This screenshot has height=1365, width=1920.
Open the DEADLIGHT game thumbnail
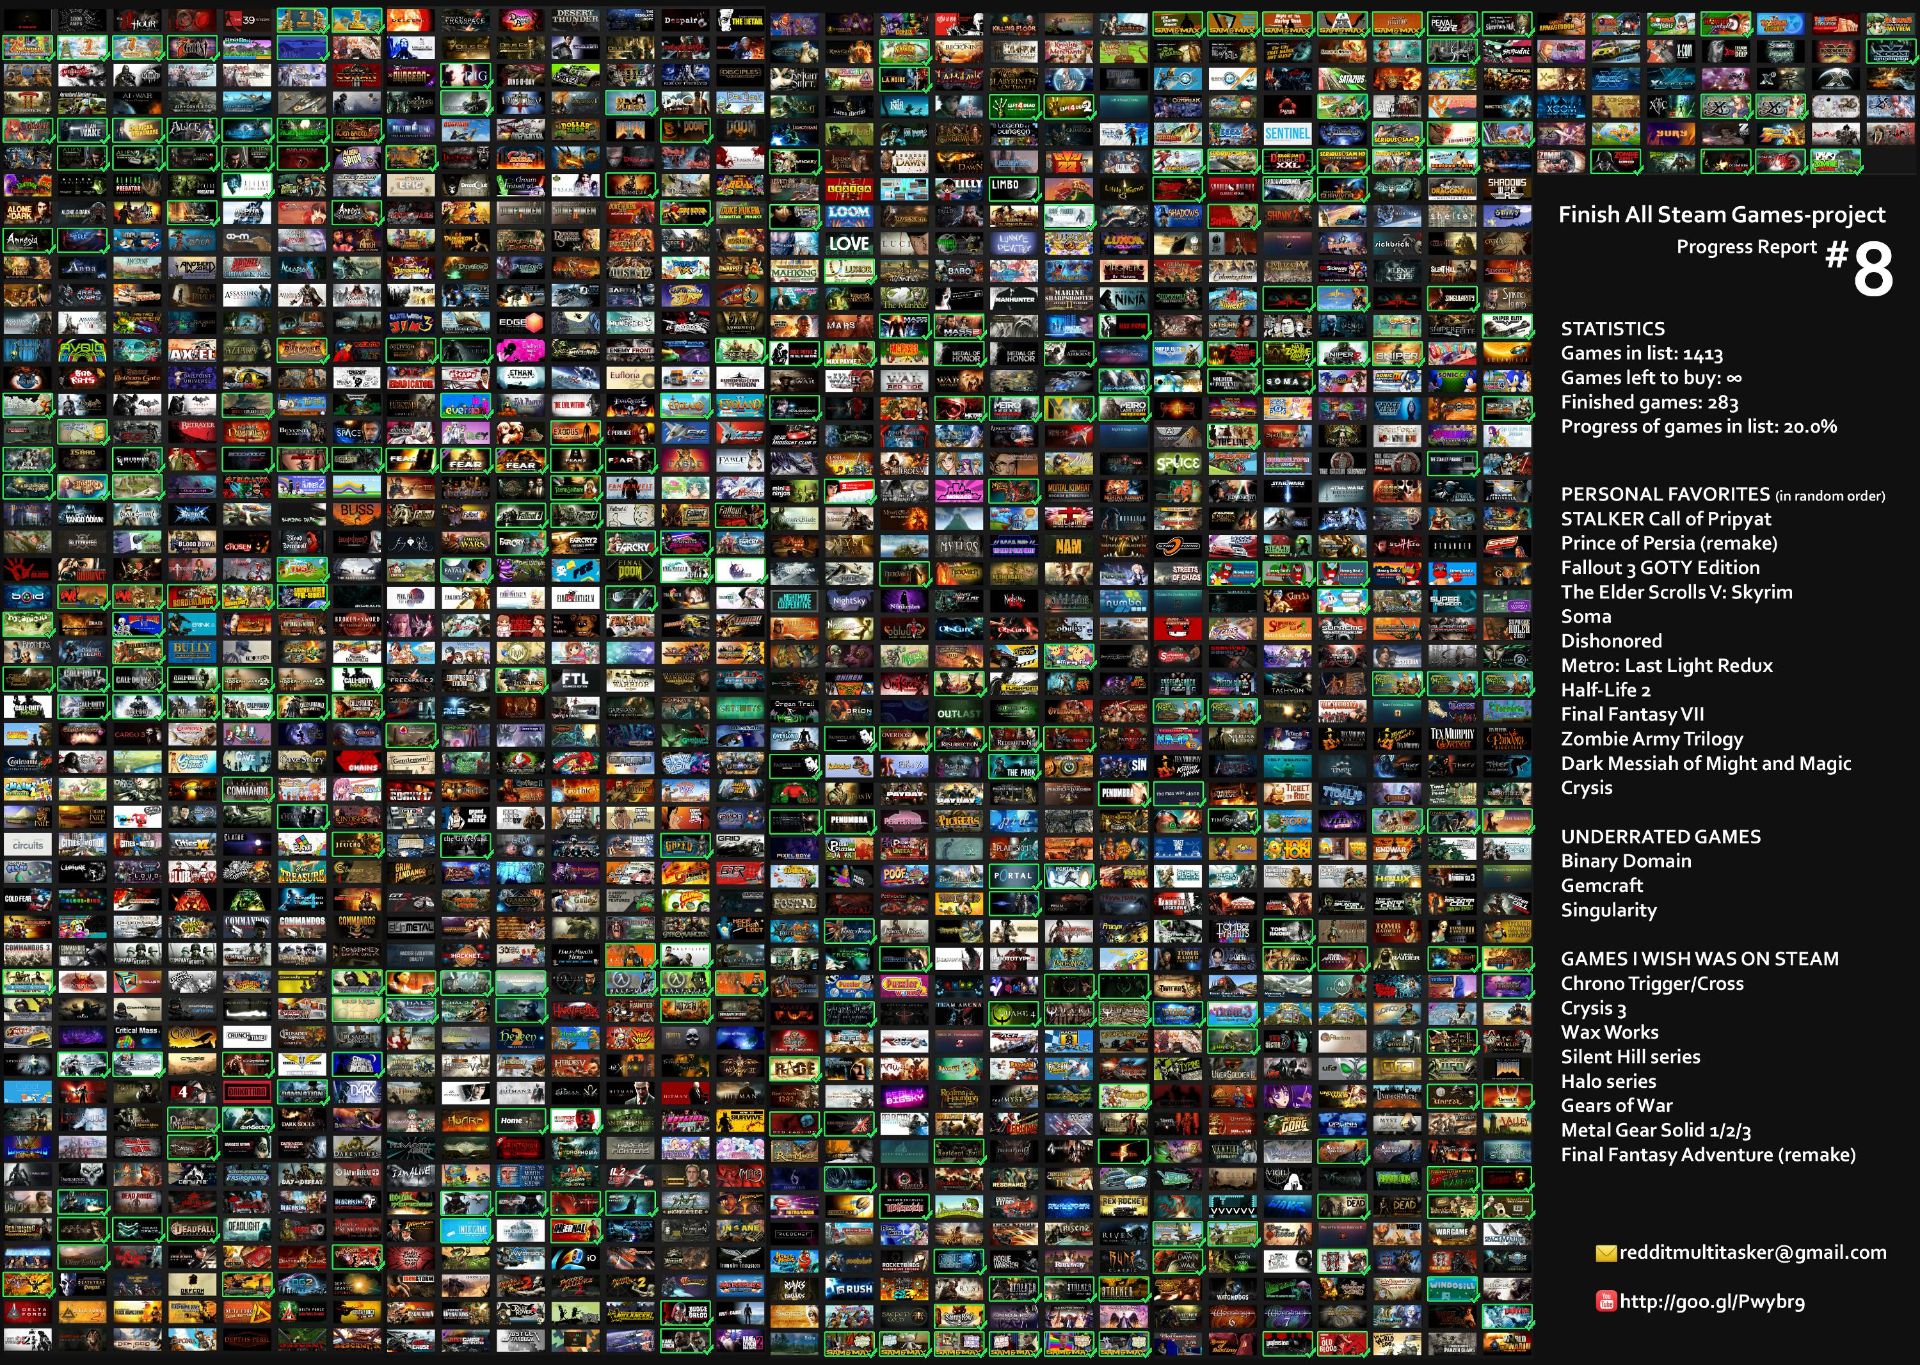click(246, 1228)
